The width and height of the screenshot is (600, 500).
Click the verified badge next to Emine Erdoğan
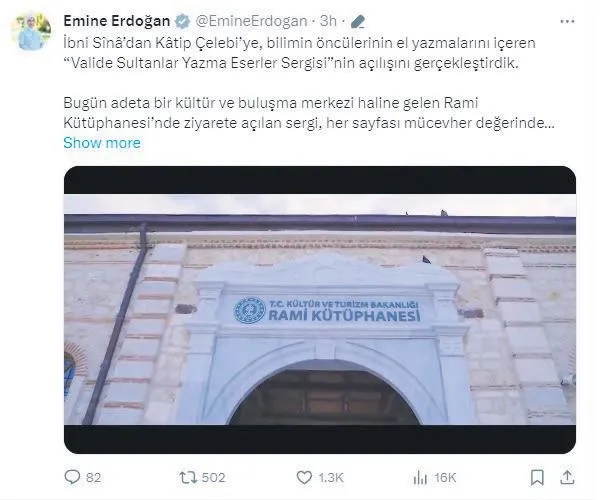[x=183, y=21]
